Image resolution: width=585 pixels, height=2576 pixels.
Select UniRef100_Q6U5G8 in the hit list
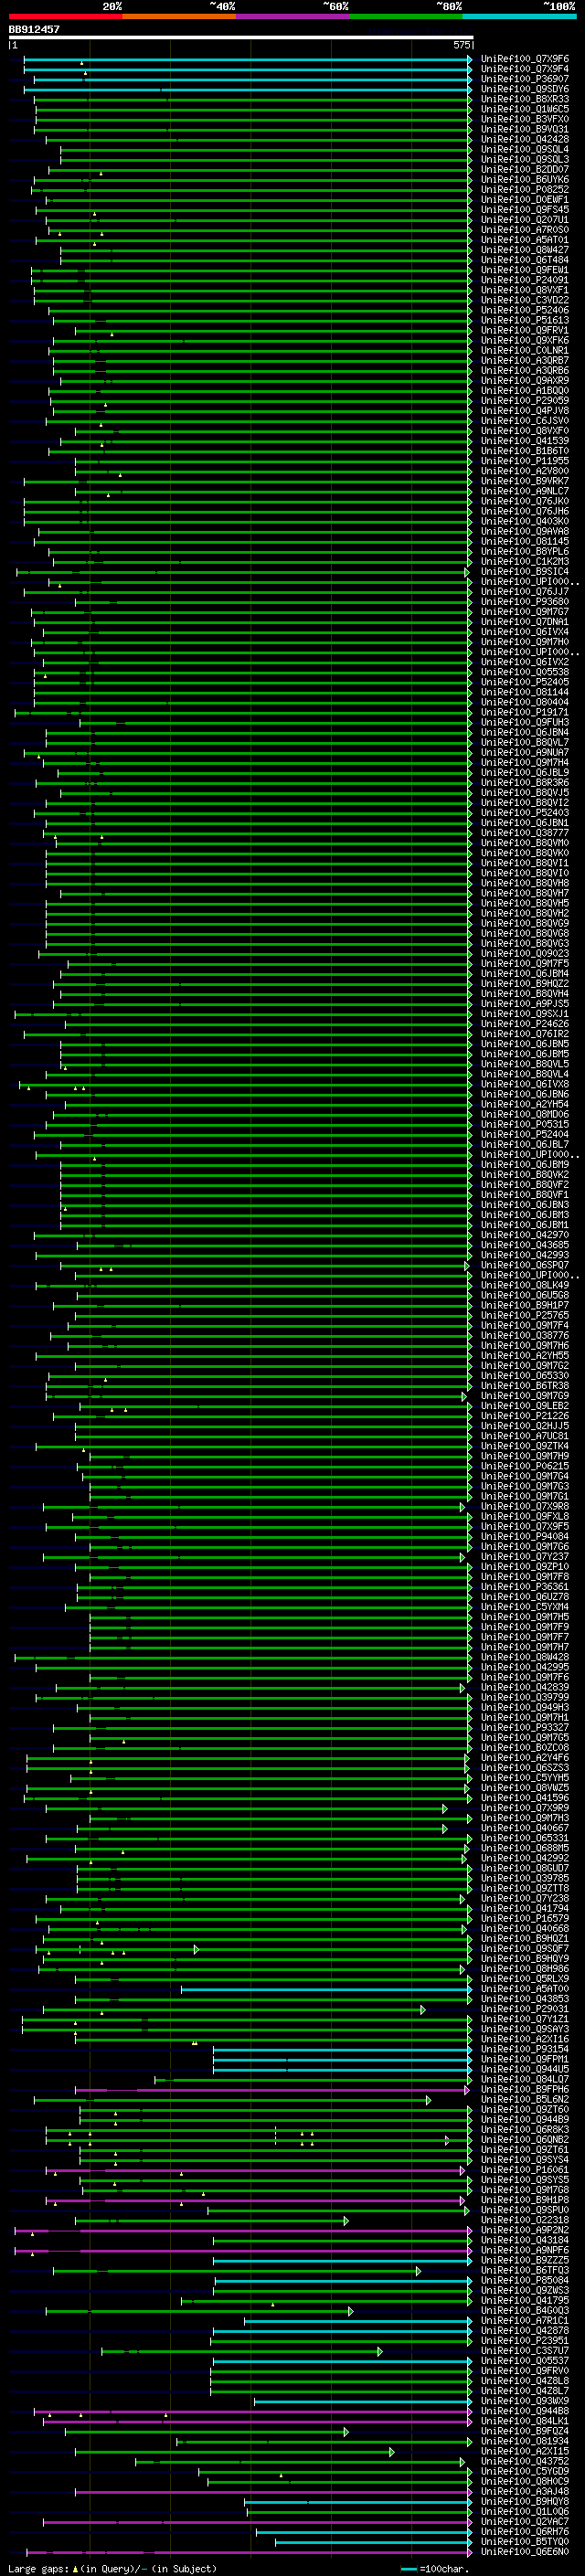(x=525, y=1295)
